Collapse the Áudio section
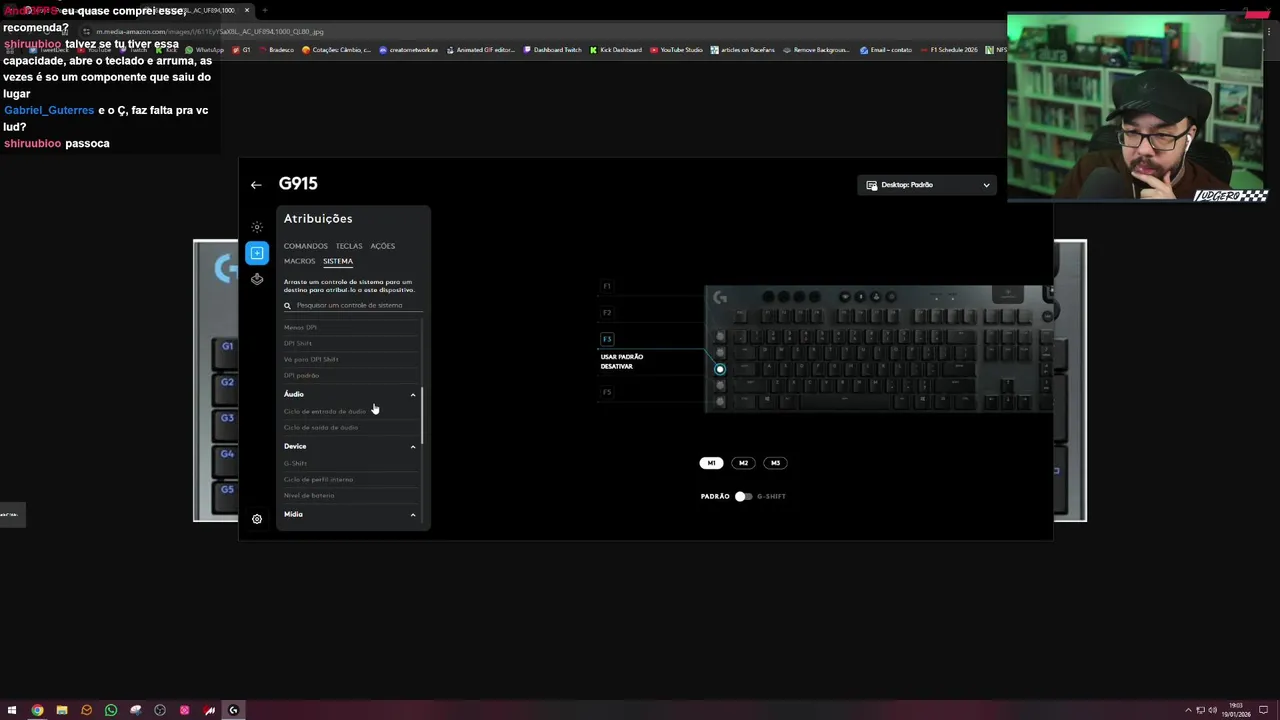The width and height of the screenshot is (1280, 720). [x=413, y=395]
